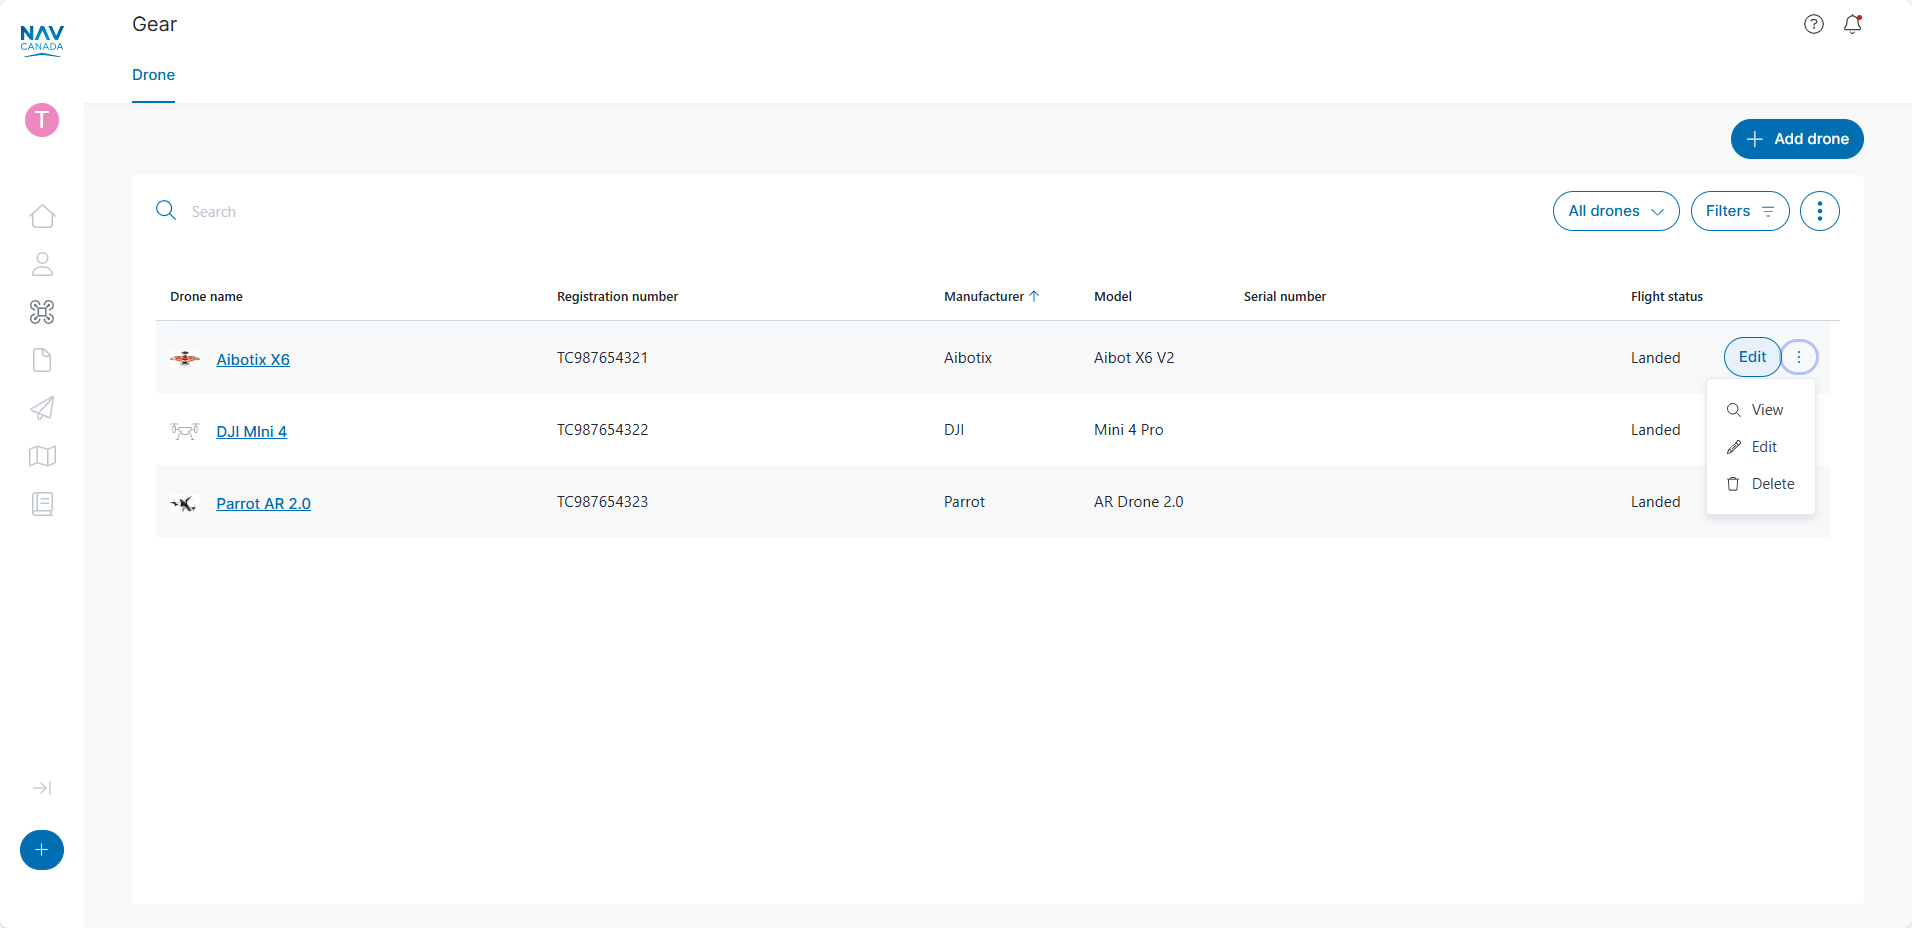Open the Aibotix X6 link
This screenshot has height=928, width=1912.
point(253,360)
